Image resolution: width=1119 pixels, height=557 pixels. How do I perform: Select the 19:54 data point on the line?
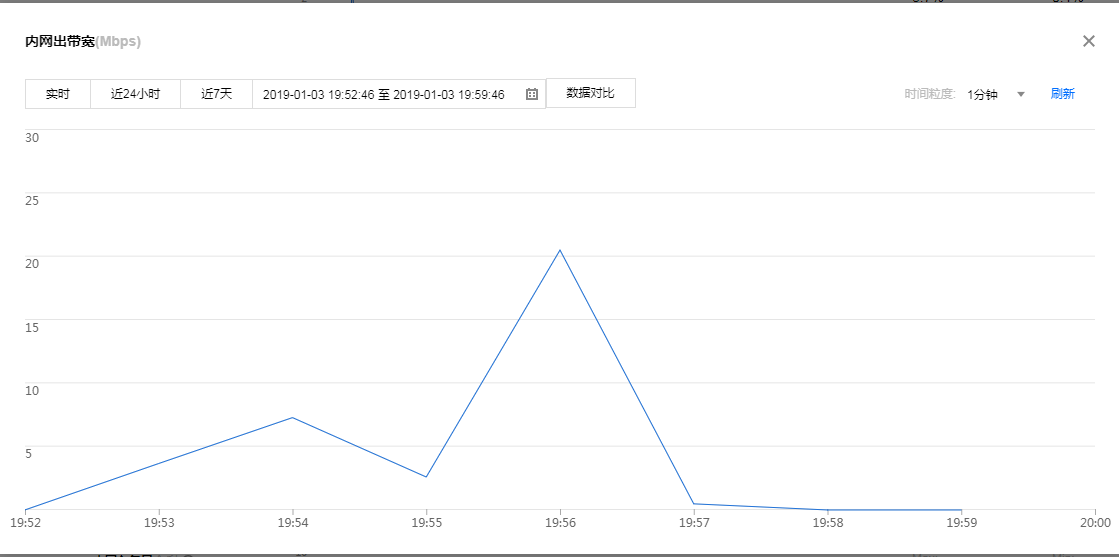tap(292, 417)
